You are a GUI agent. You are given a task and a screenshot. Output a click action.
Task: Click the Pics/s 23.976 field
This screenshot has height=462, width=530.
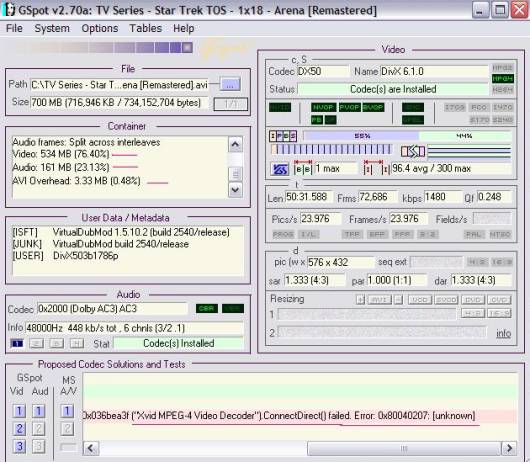[320, 219]
